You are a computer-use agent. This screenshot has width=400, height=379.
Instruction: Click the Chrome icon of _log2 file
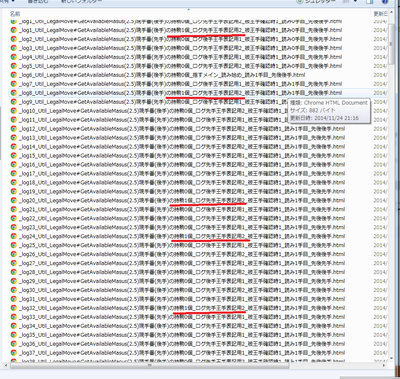tap(14, 39)
